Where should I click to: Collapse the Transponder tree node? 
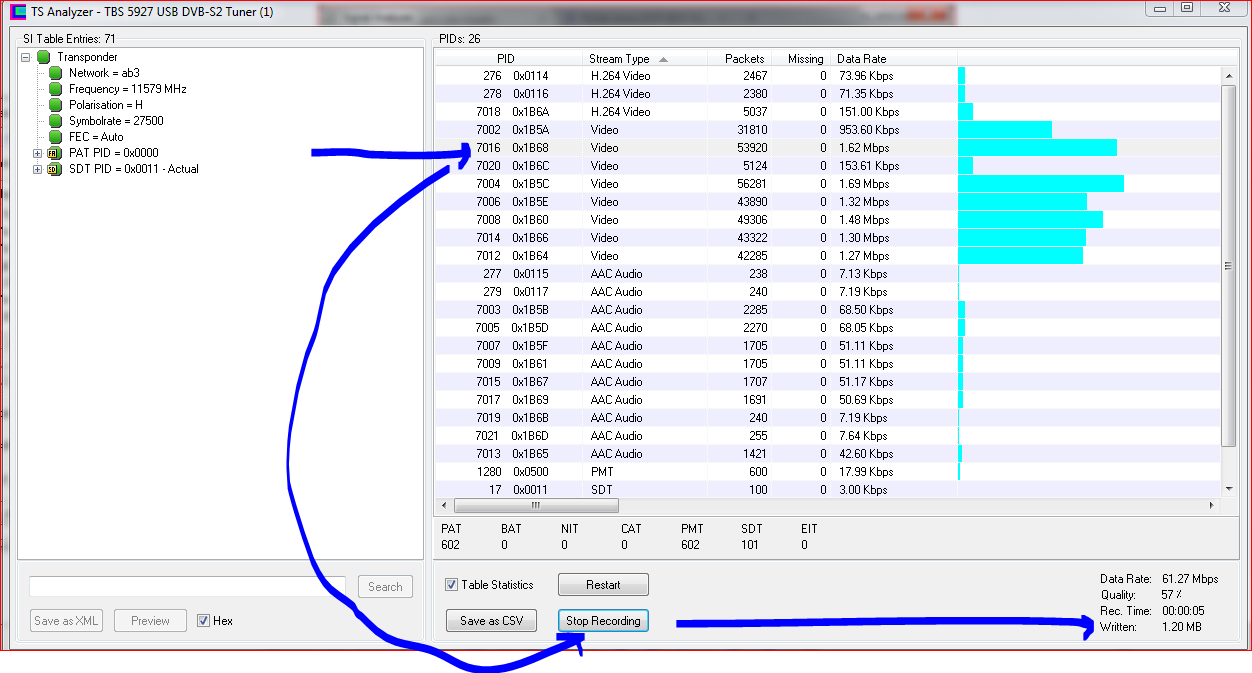[x=26, y=57]
